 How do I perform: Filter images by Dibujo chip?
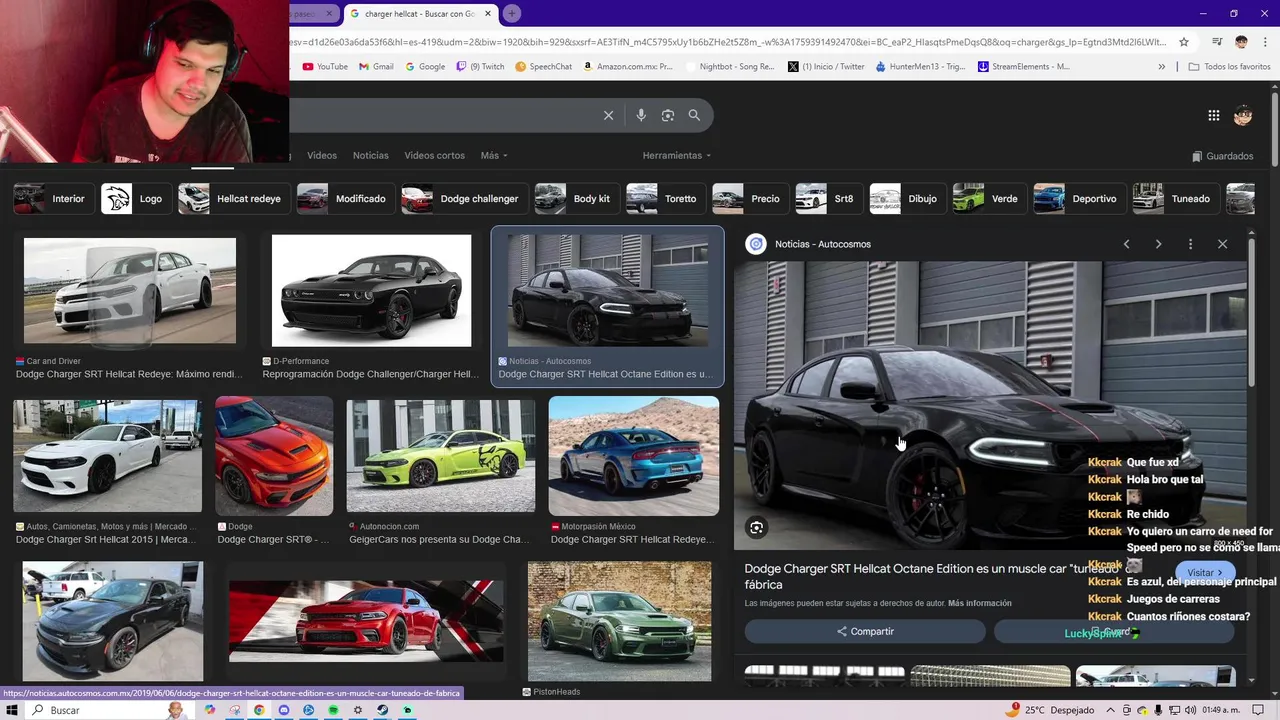(x=907, y=199)
